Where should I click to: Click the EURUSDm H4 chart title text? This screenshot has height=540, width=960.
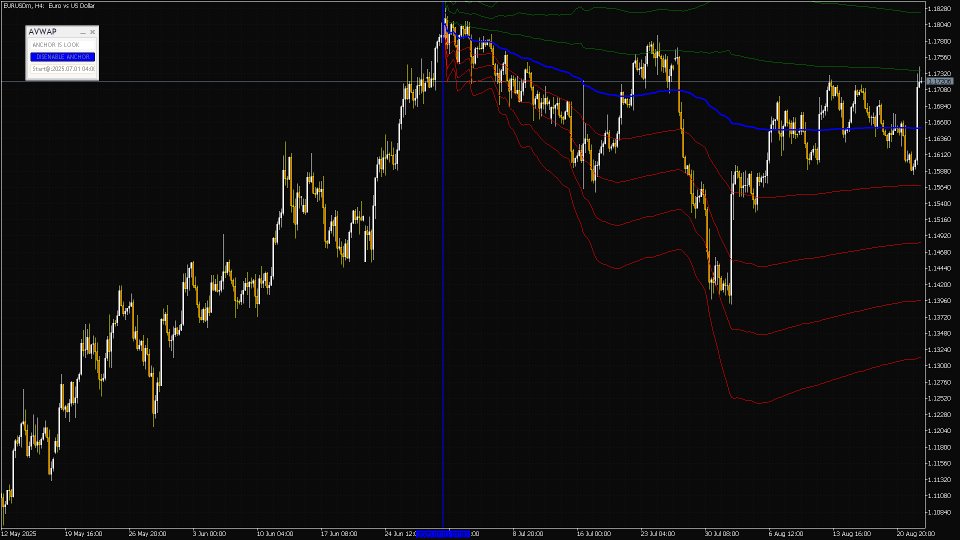[49, 6]
